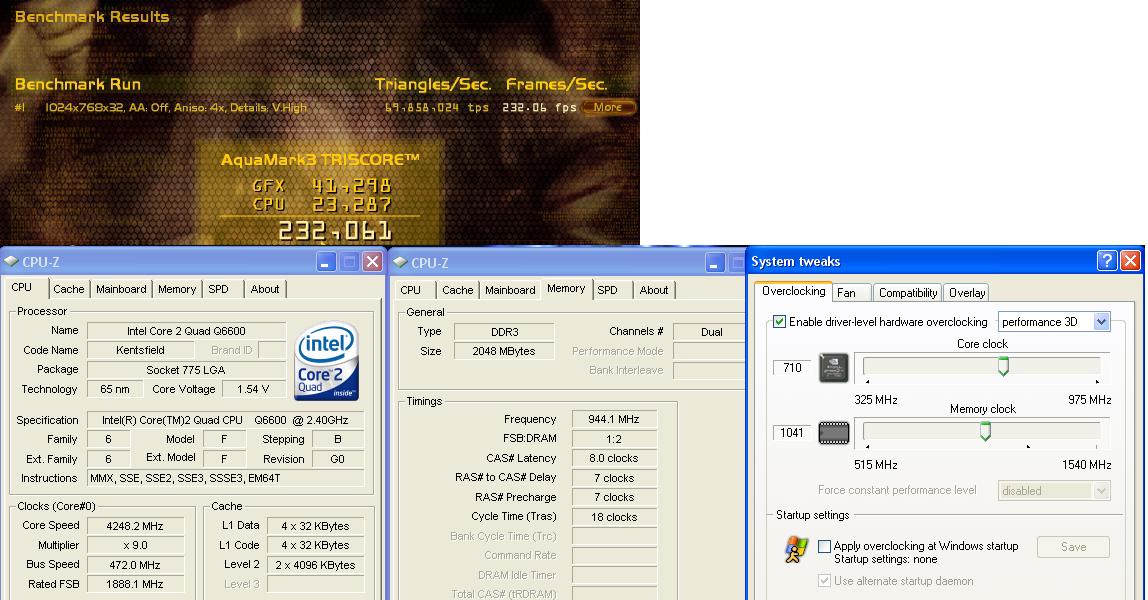Click the Multiplier value x 9.0
Screen dimensions: 1148x600
coord(135,545)
